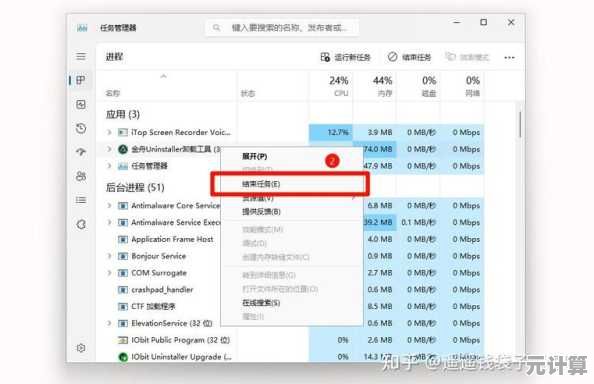
Task: Select the 0.1 MB/秒 disk cell
Action: pyautogui.click(x=419, y=222)
